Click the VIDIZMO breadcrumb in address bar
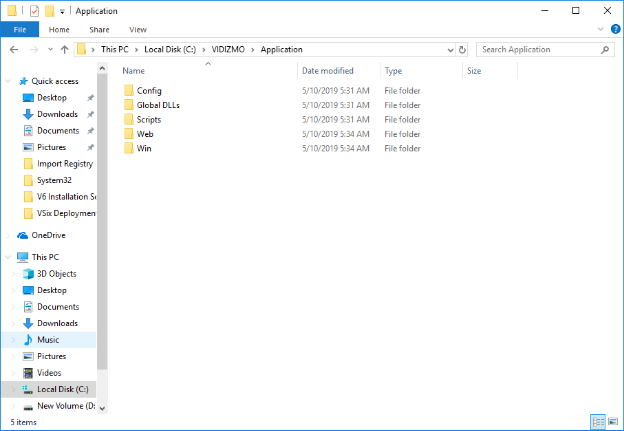The height and width of the screenshot is (431, 624). [232, 49]
